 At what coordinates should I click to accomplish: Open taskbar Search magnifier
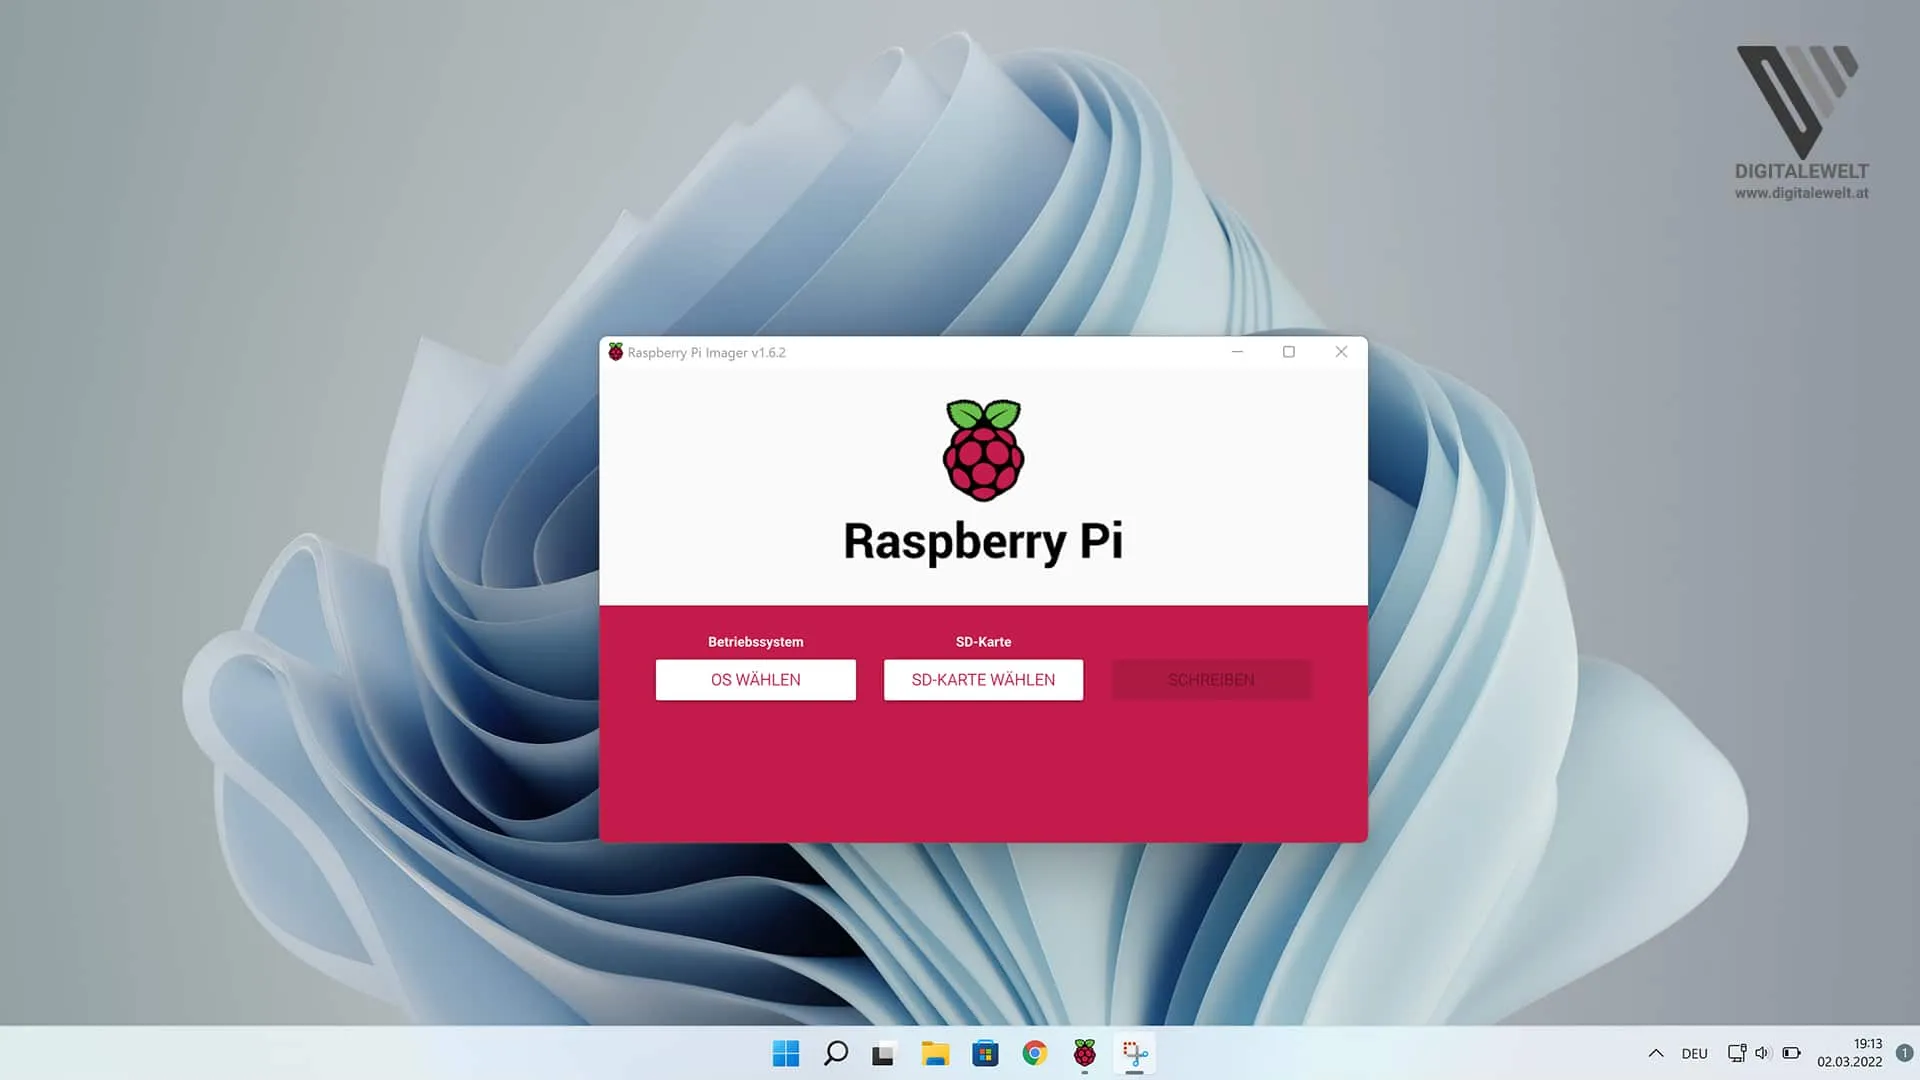[x=836, y=1053]
